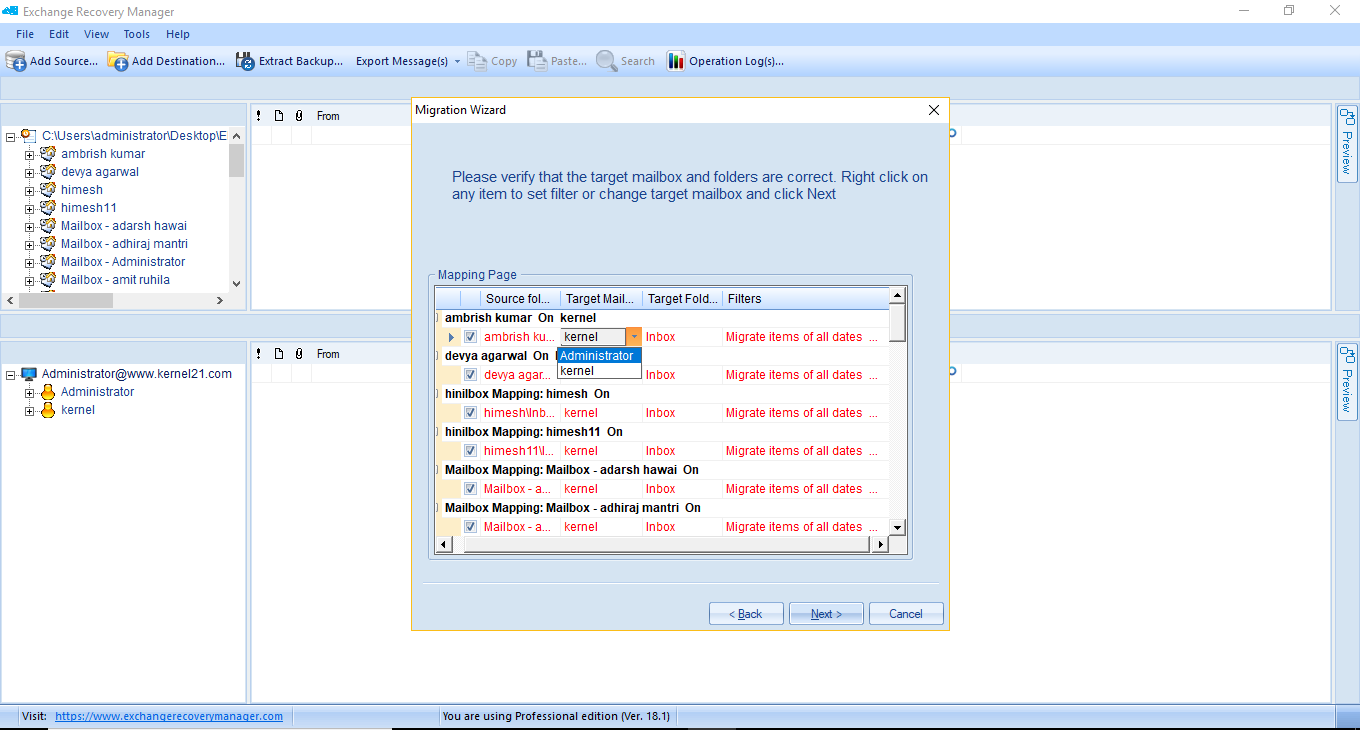This screenshot has height=730, width=1366.
Task: Click the attachment column icon in upper list
Action: pyautogui.click(x=298, y=116)
